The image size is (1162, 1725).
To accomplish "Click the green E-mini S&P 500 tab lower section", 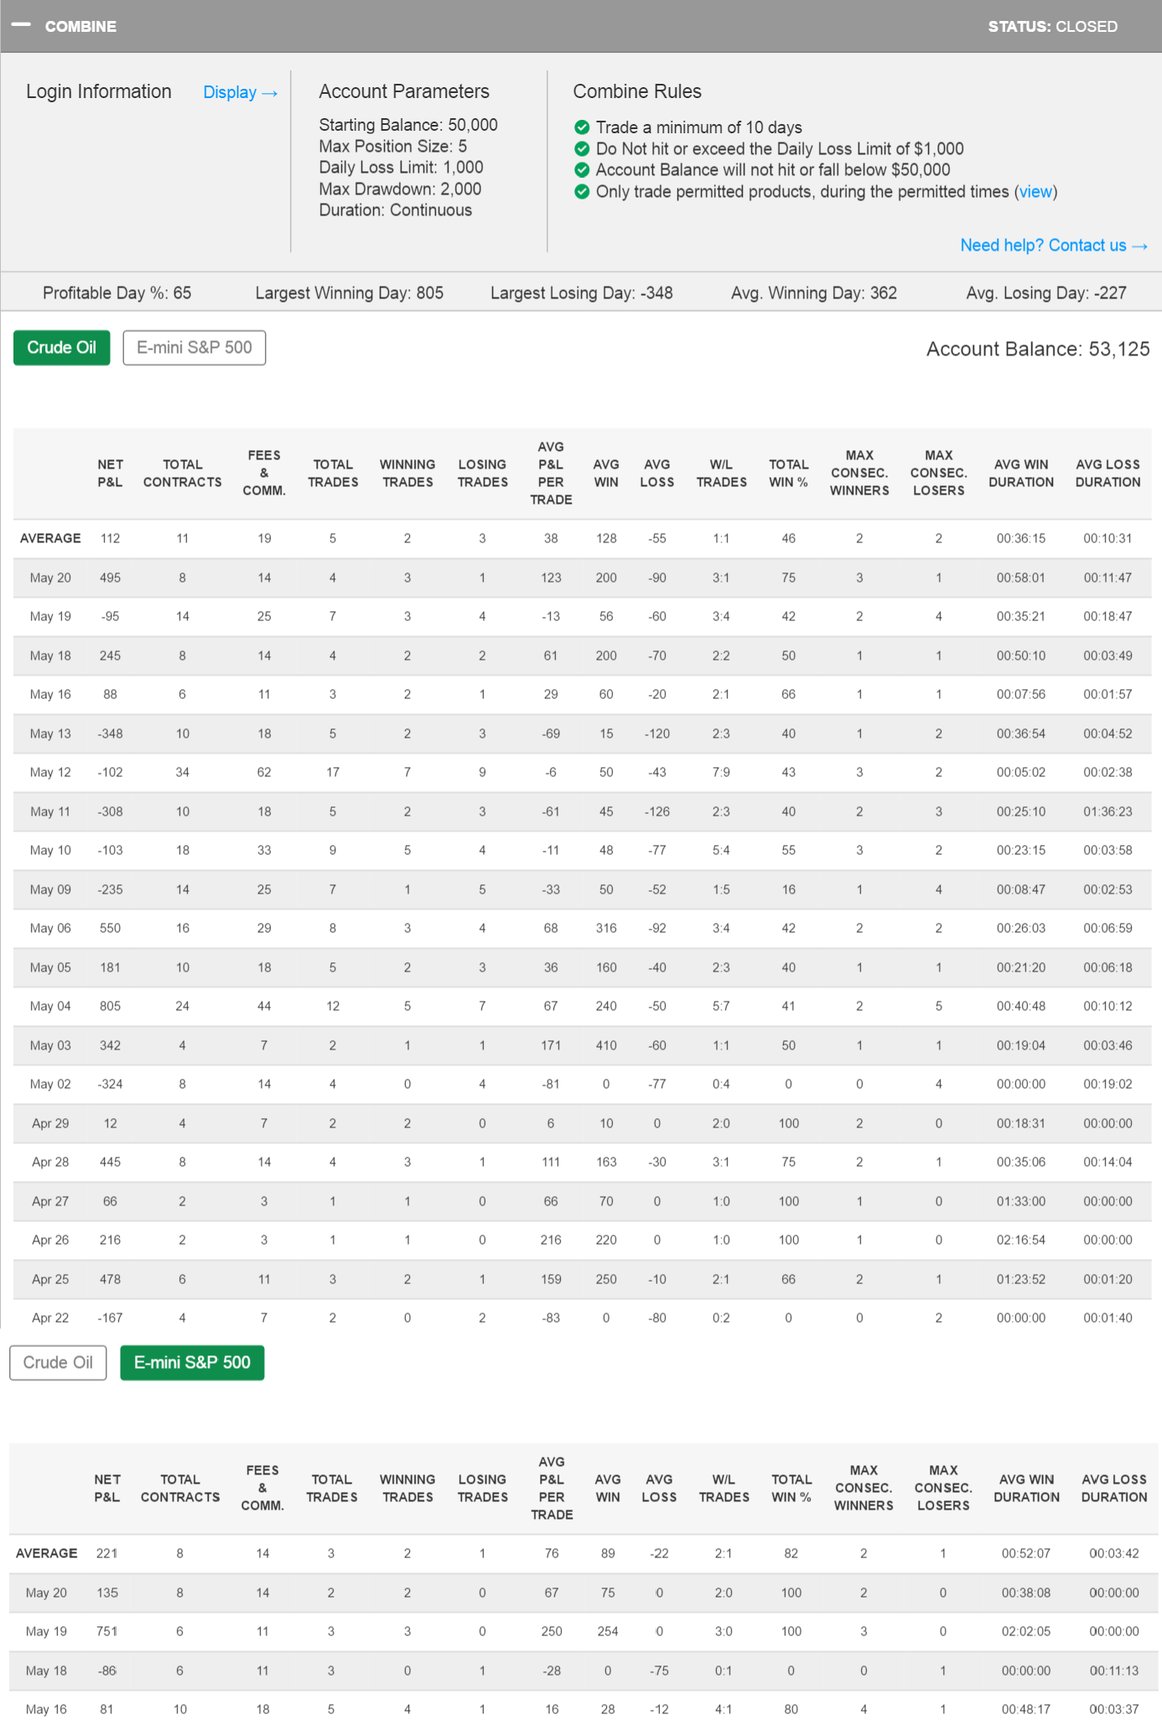I will pos(192,1362).
